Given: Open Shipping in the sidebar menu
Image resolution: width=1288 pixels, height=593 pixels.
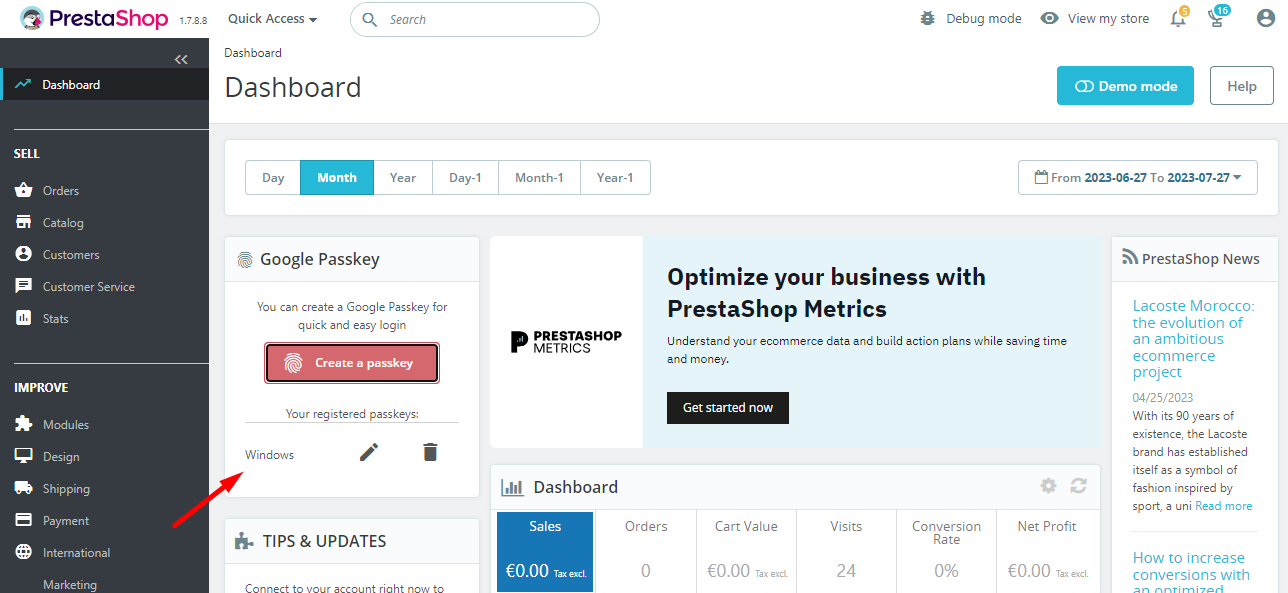Looking at the screenshot, I should tap(66, 488).
